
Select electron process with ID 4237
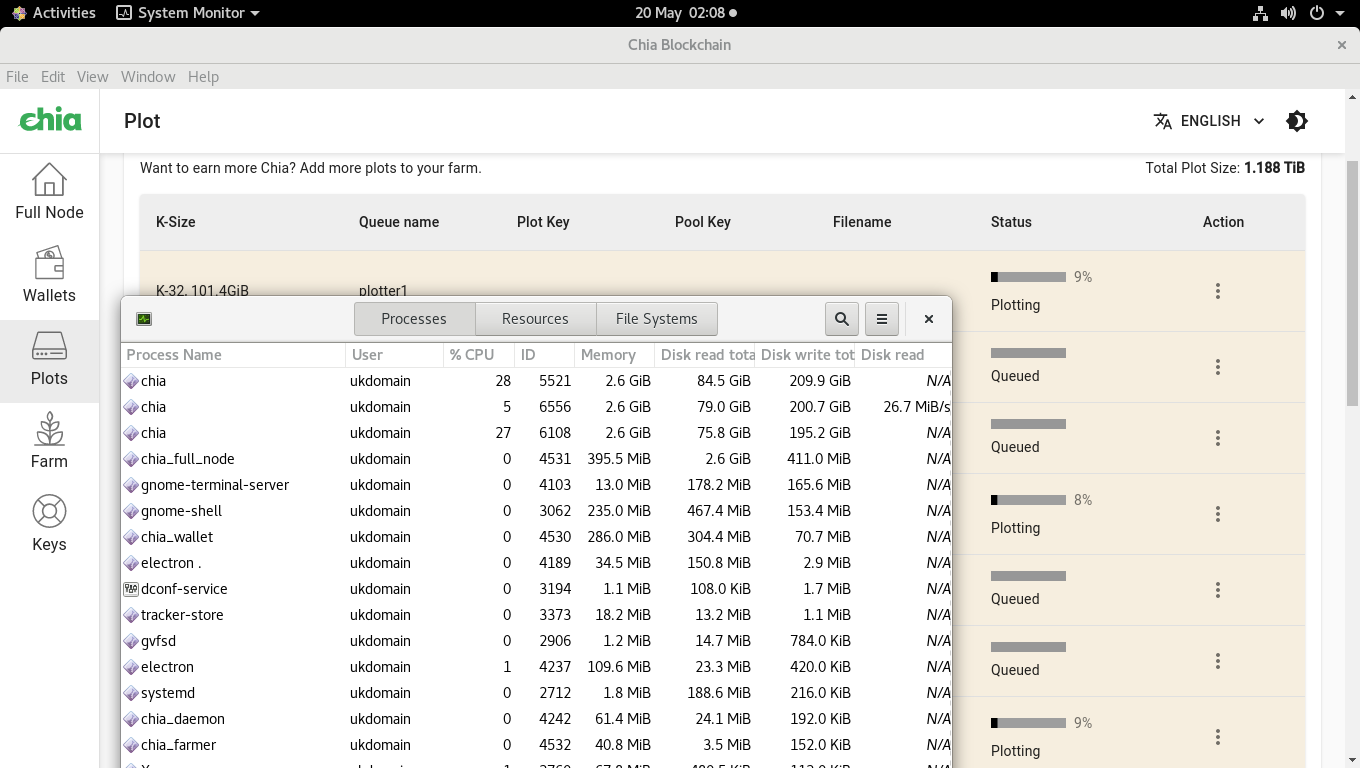click(537, 667)
